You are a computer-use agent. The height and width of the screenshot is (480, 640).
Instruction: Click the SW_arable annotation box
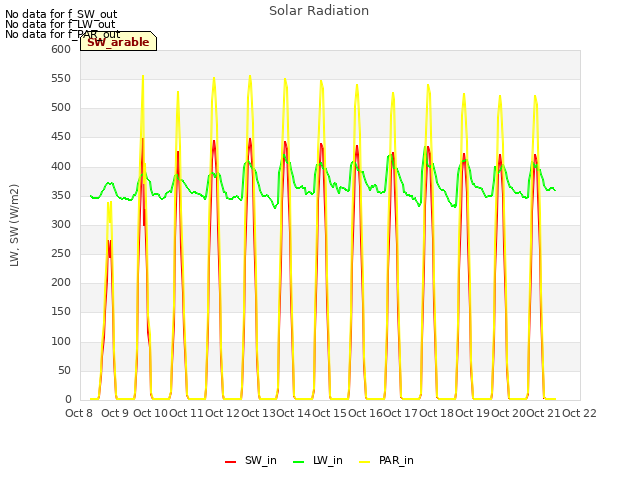pyautogui.click(x=118, y=41)
